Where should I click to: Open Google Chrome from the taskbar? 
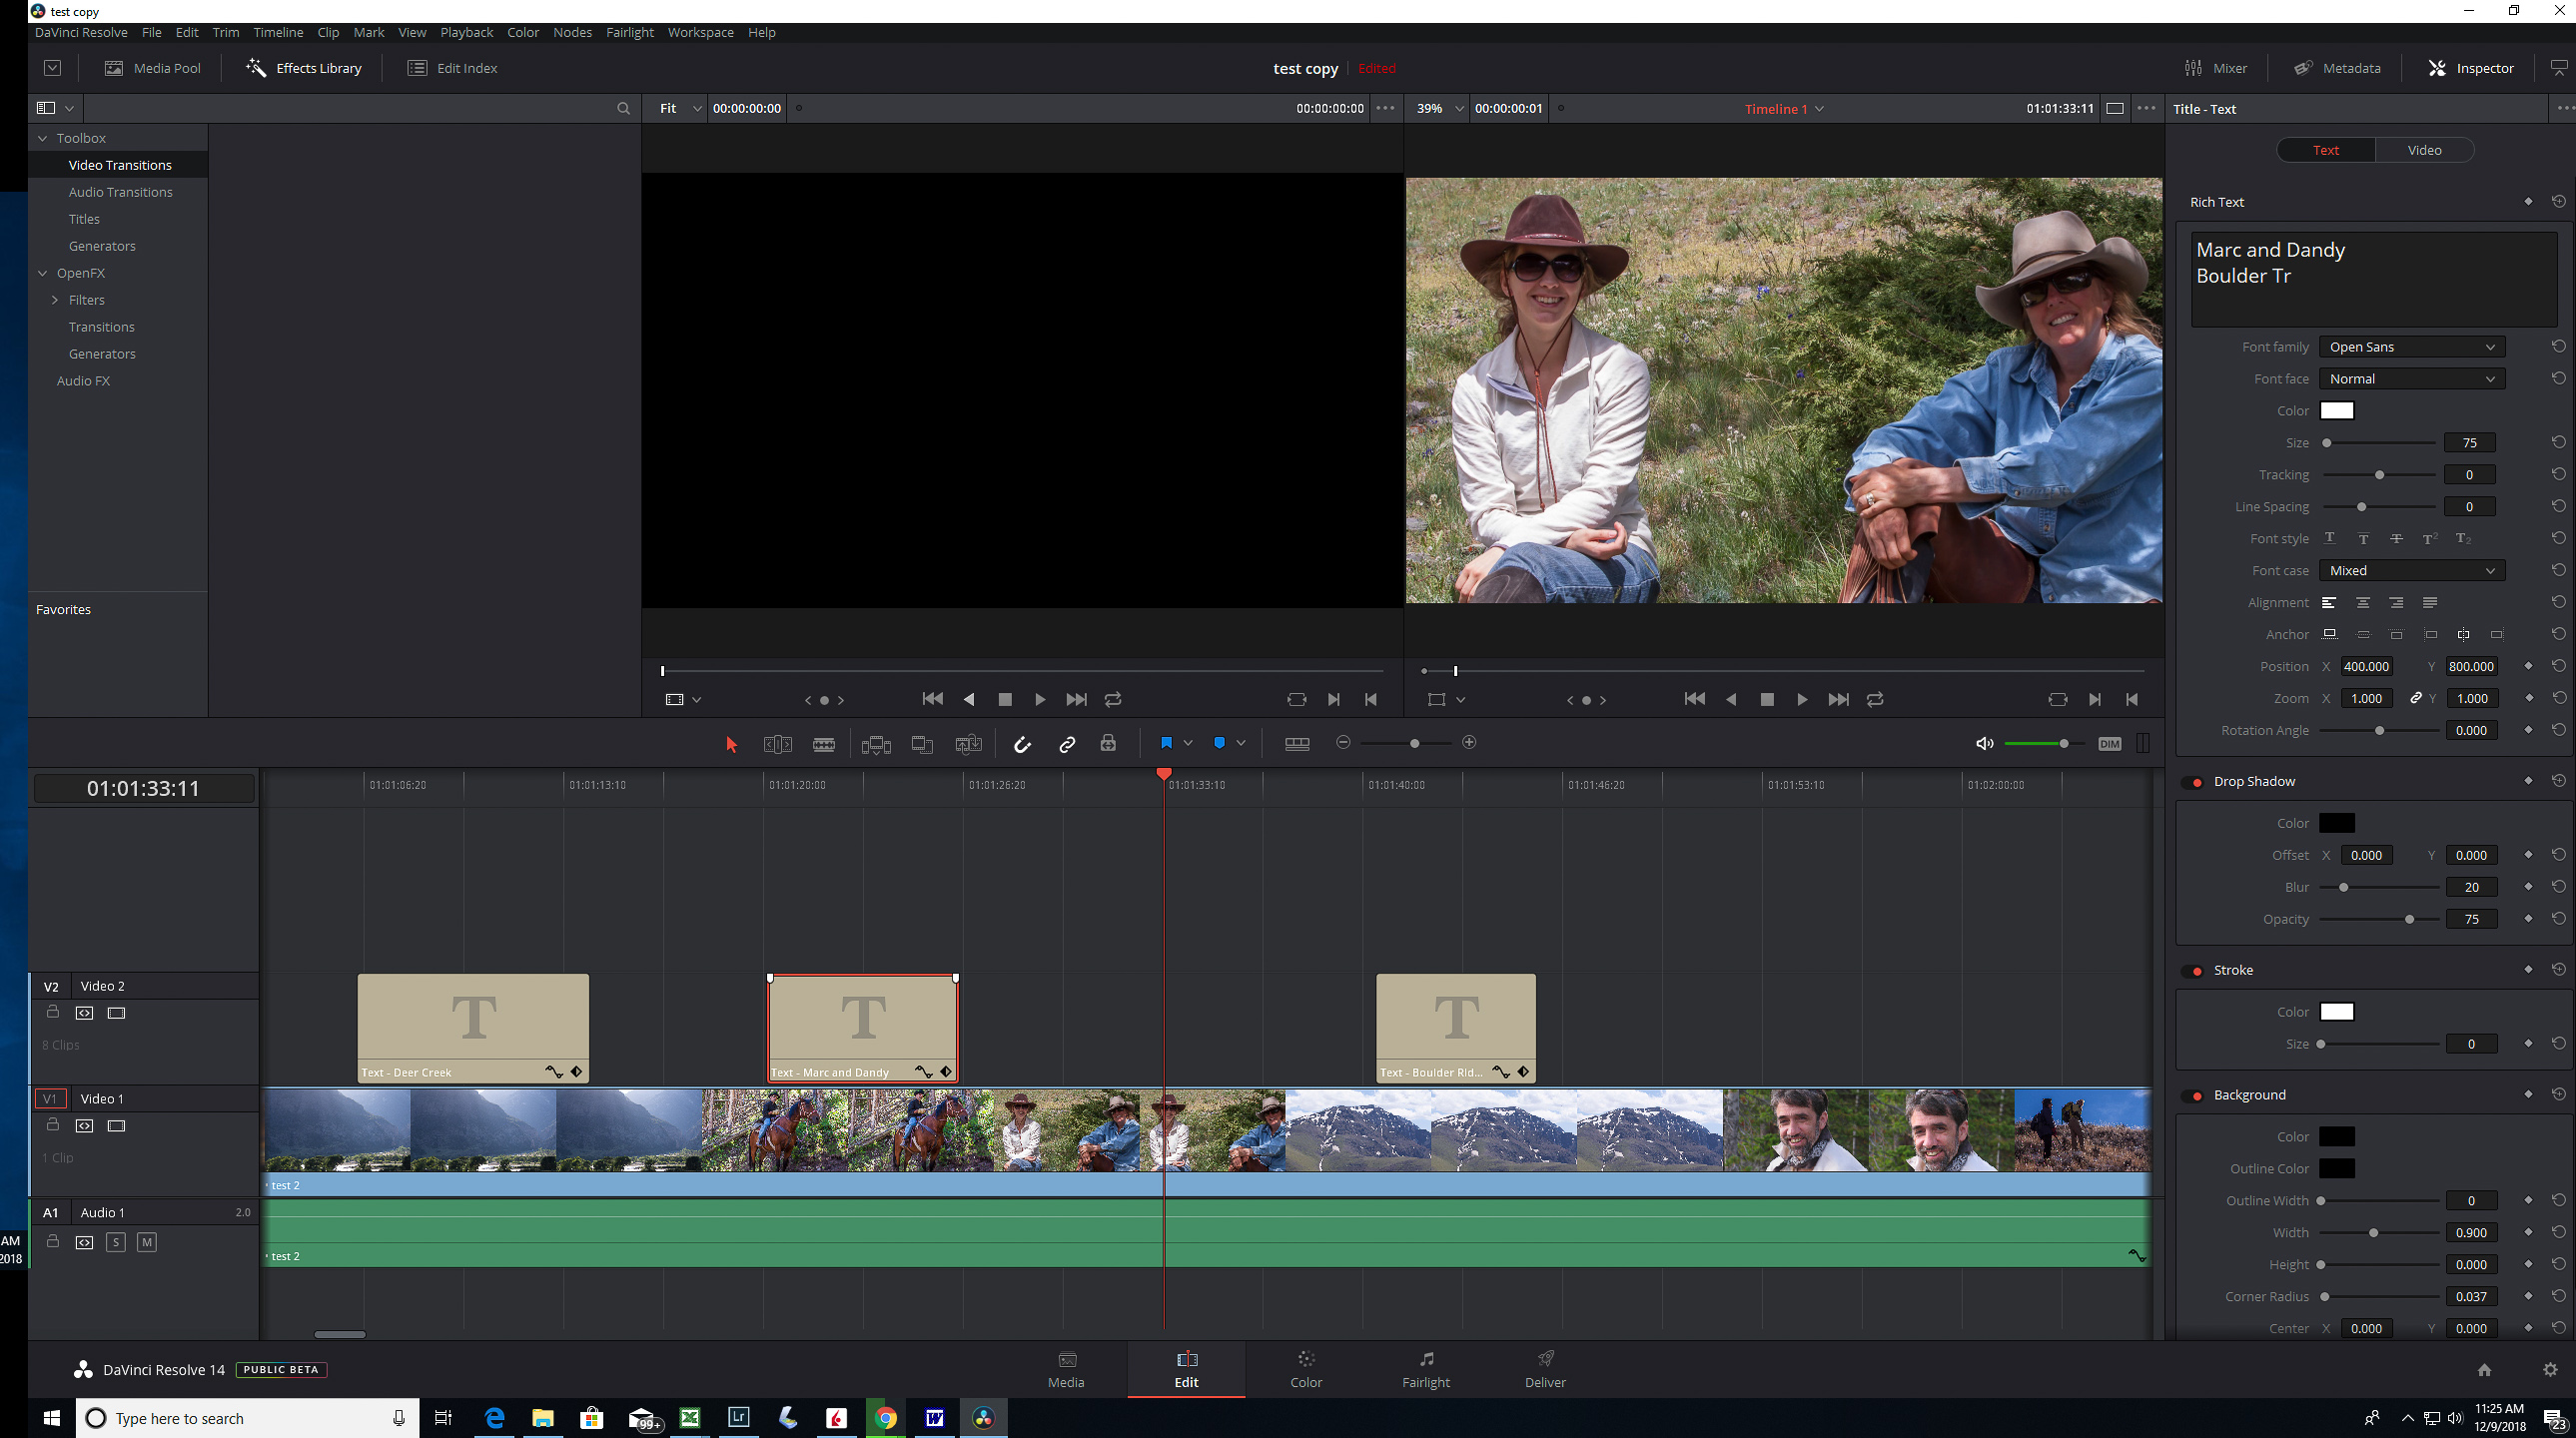click(885, 1418)
